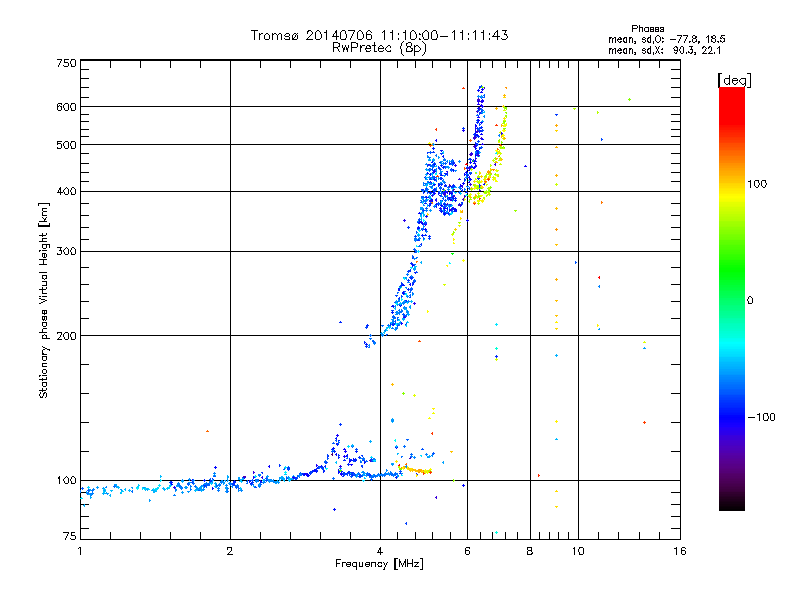Click the y-axis tick label '200'
Image resolution: width=800 pixels, height=600 pixels.
click(x=66, y=336)
